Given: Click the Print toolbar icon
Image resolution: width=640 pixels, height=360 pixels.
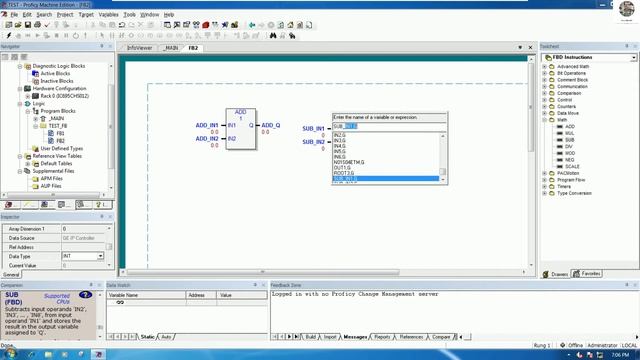Looking at the screenshot, I should click(x=38, y=25).
